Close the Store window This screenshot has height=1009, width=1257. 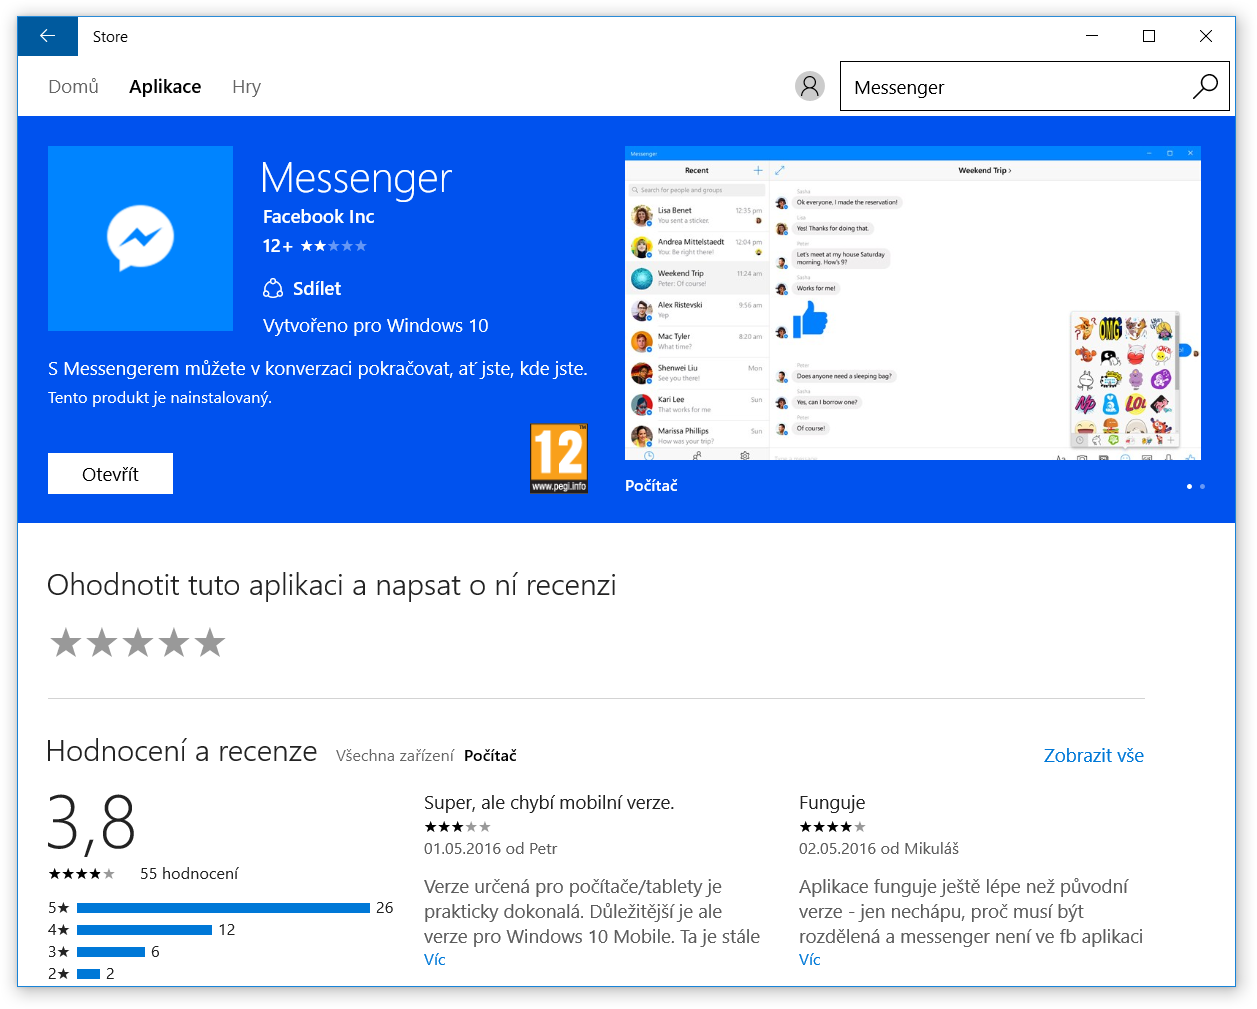coord(1206,36)
